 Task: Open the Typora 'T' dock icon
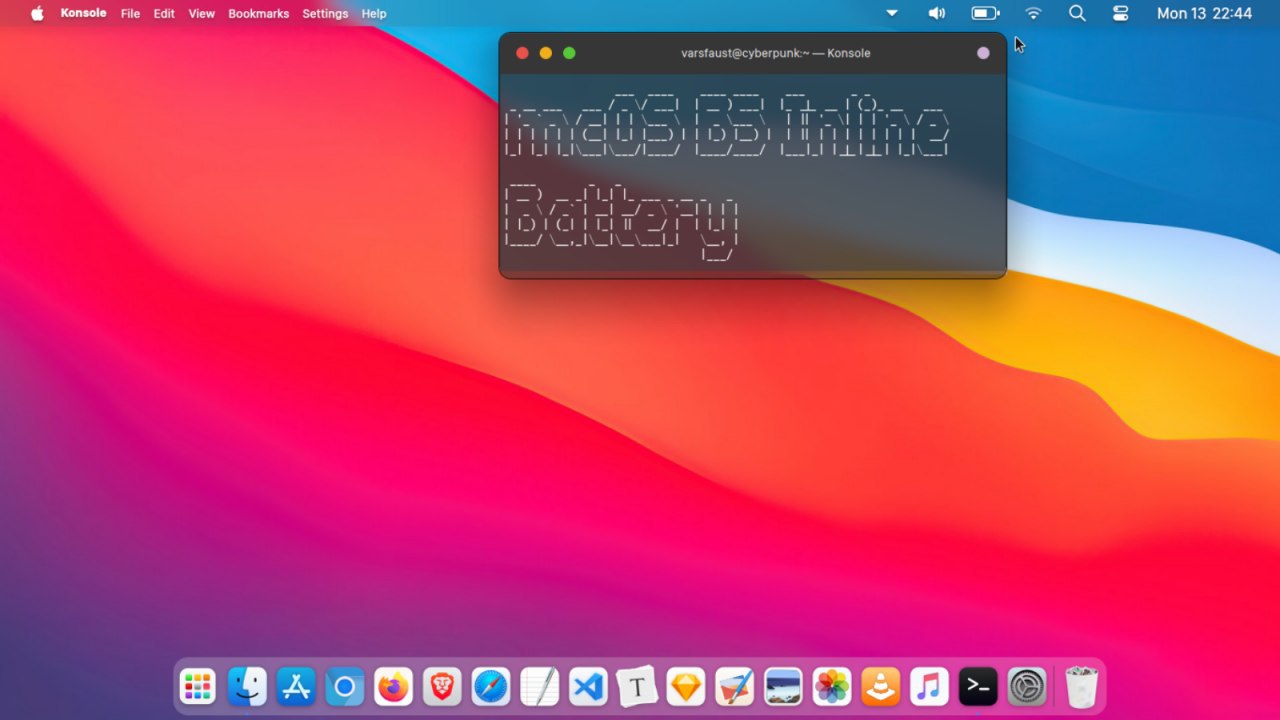tap(637, 687)
